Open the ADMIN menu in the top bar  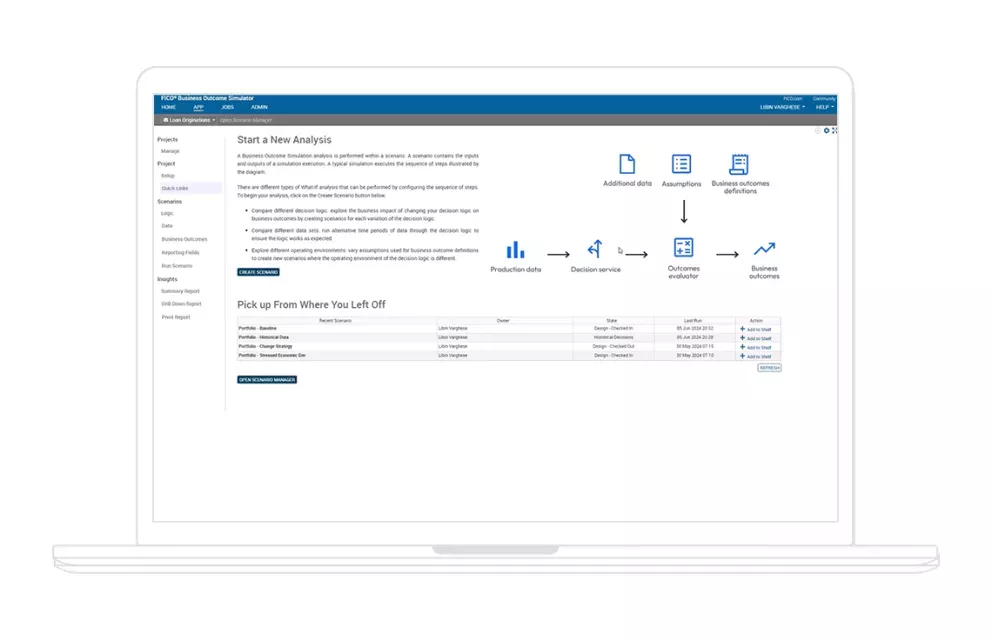point(259,106)
